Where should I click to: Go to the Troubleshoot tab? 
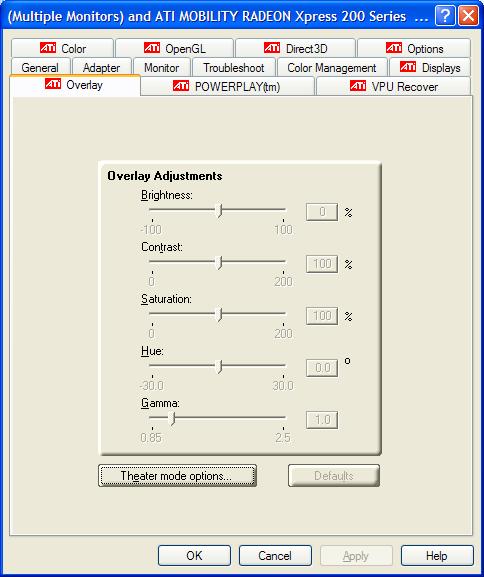click(234, 67)
